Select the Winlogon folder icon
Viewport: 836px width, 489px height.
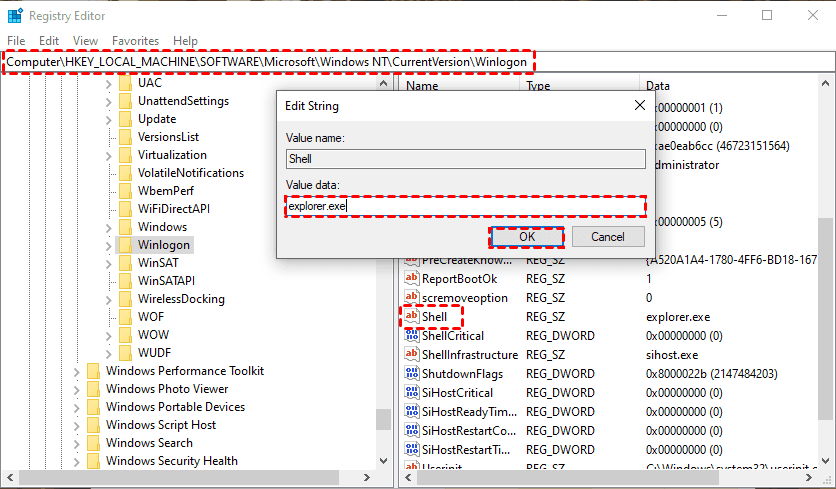(x=125, y=245)
